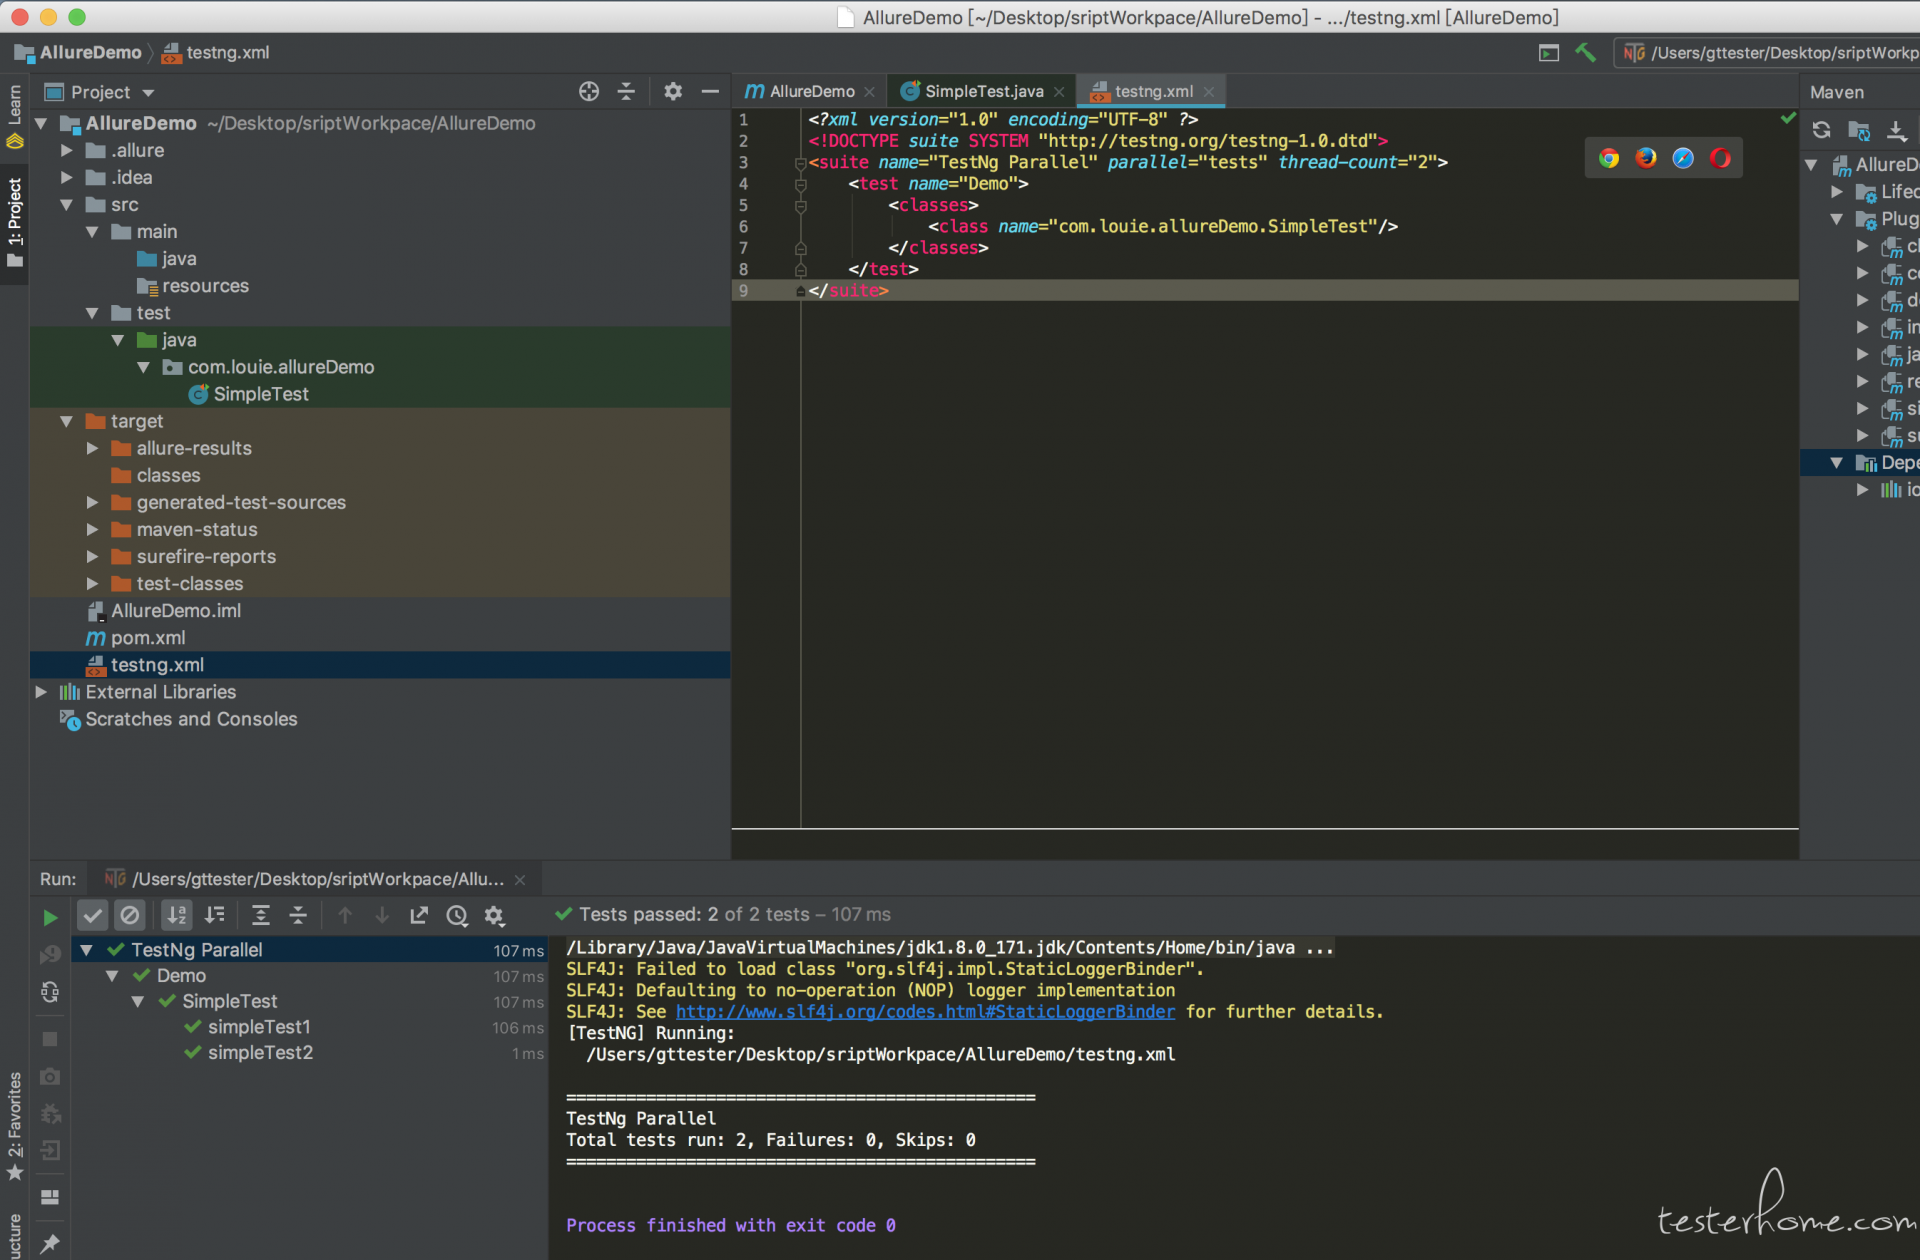Expand the .idea folder
Screen dimensions: 1920x1260
coord(67,177)
